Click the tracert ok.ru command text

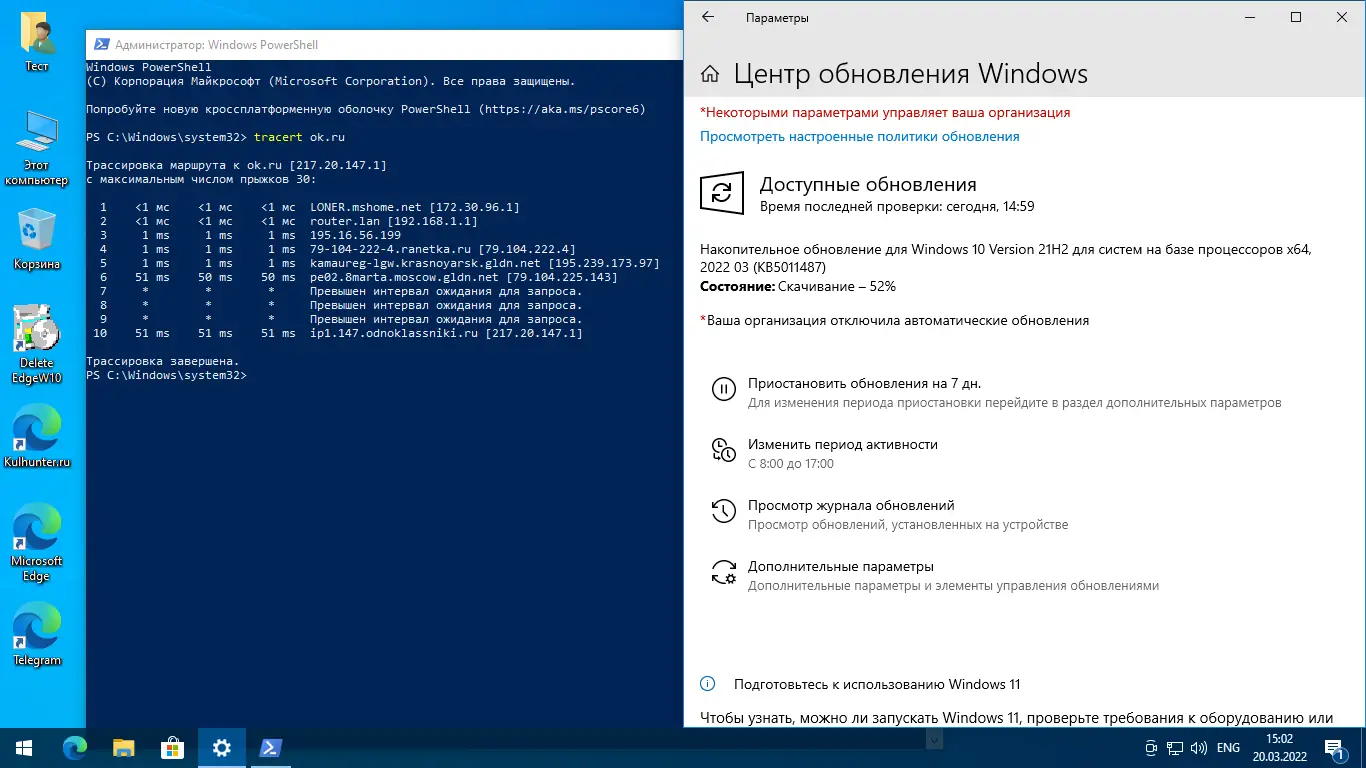(299, 137)
